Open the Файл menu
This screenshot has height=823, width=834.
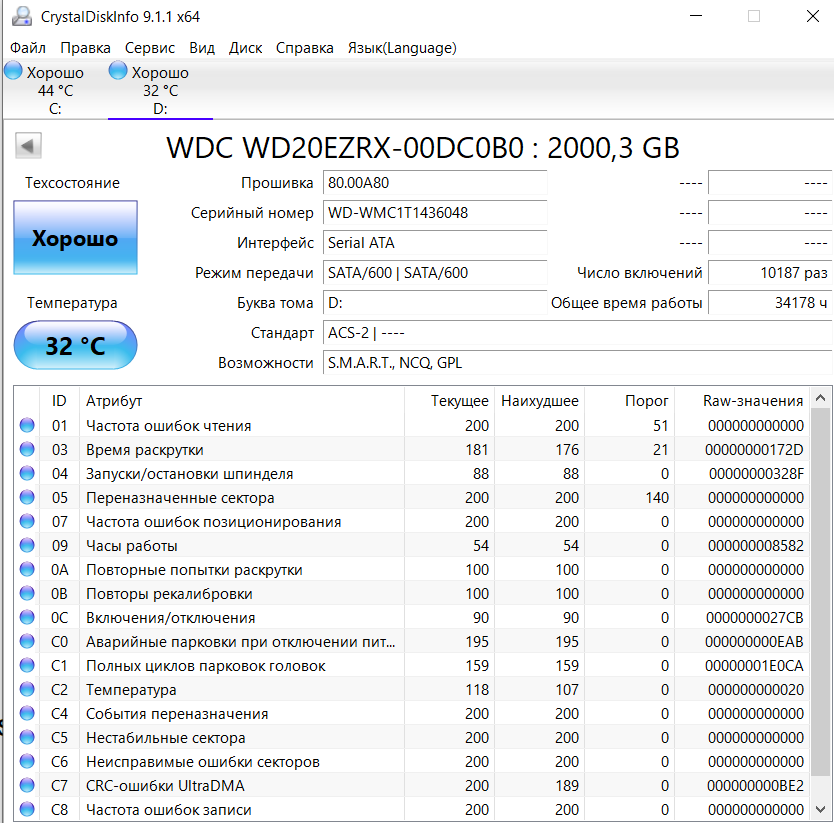tap(28, 48)
